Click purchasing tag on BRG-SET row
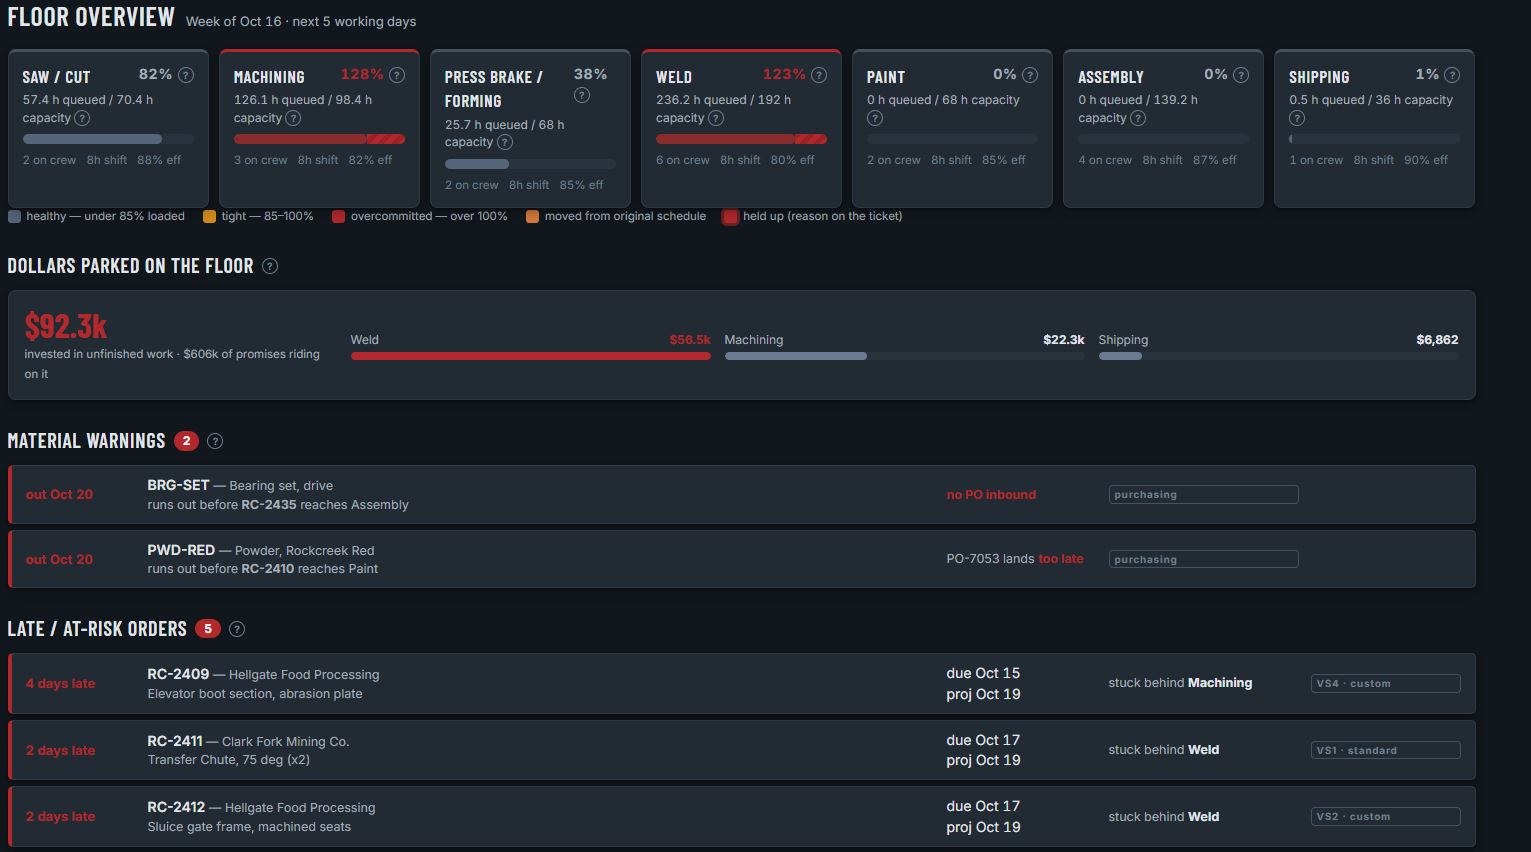The width and height of the screenshot is (1531, 852). 1203,494
